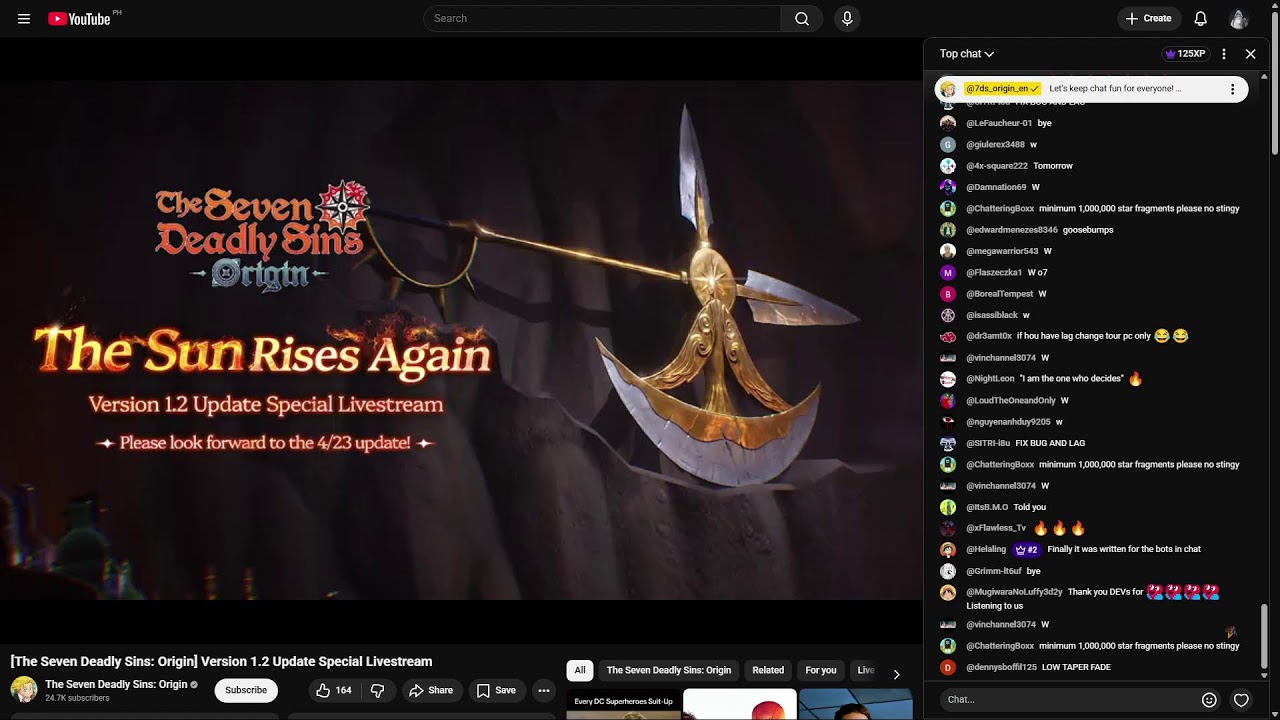
Task: Open the YouTube guide hamburger menu
Action: pos(24,19)
